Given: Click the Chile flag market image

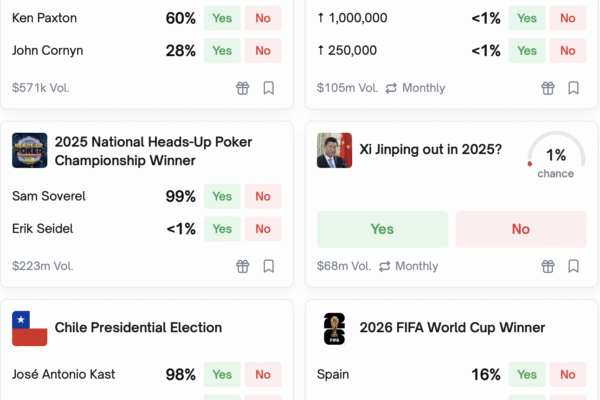Looking at the screenshot, I should tap(30, 328).
